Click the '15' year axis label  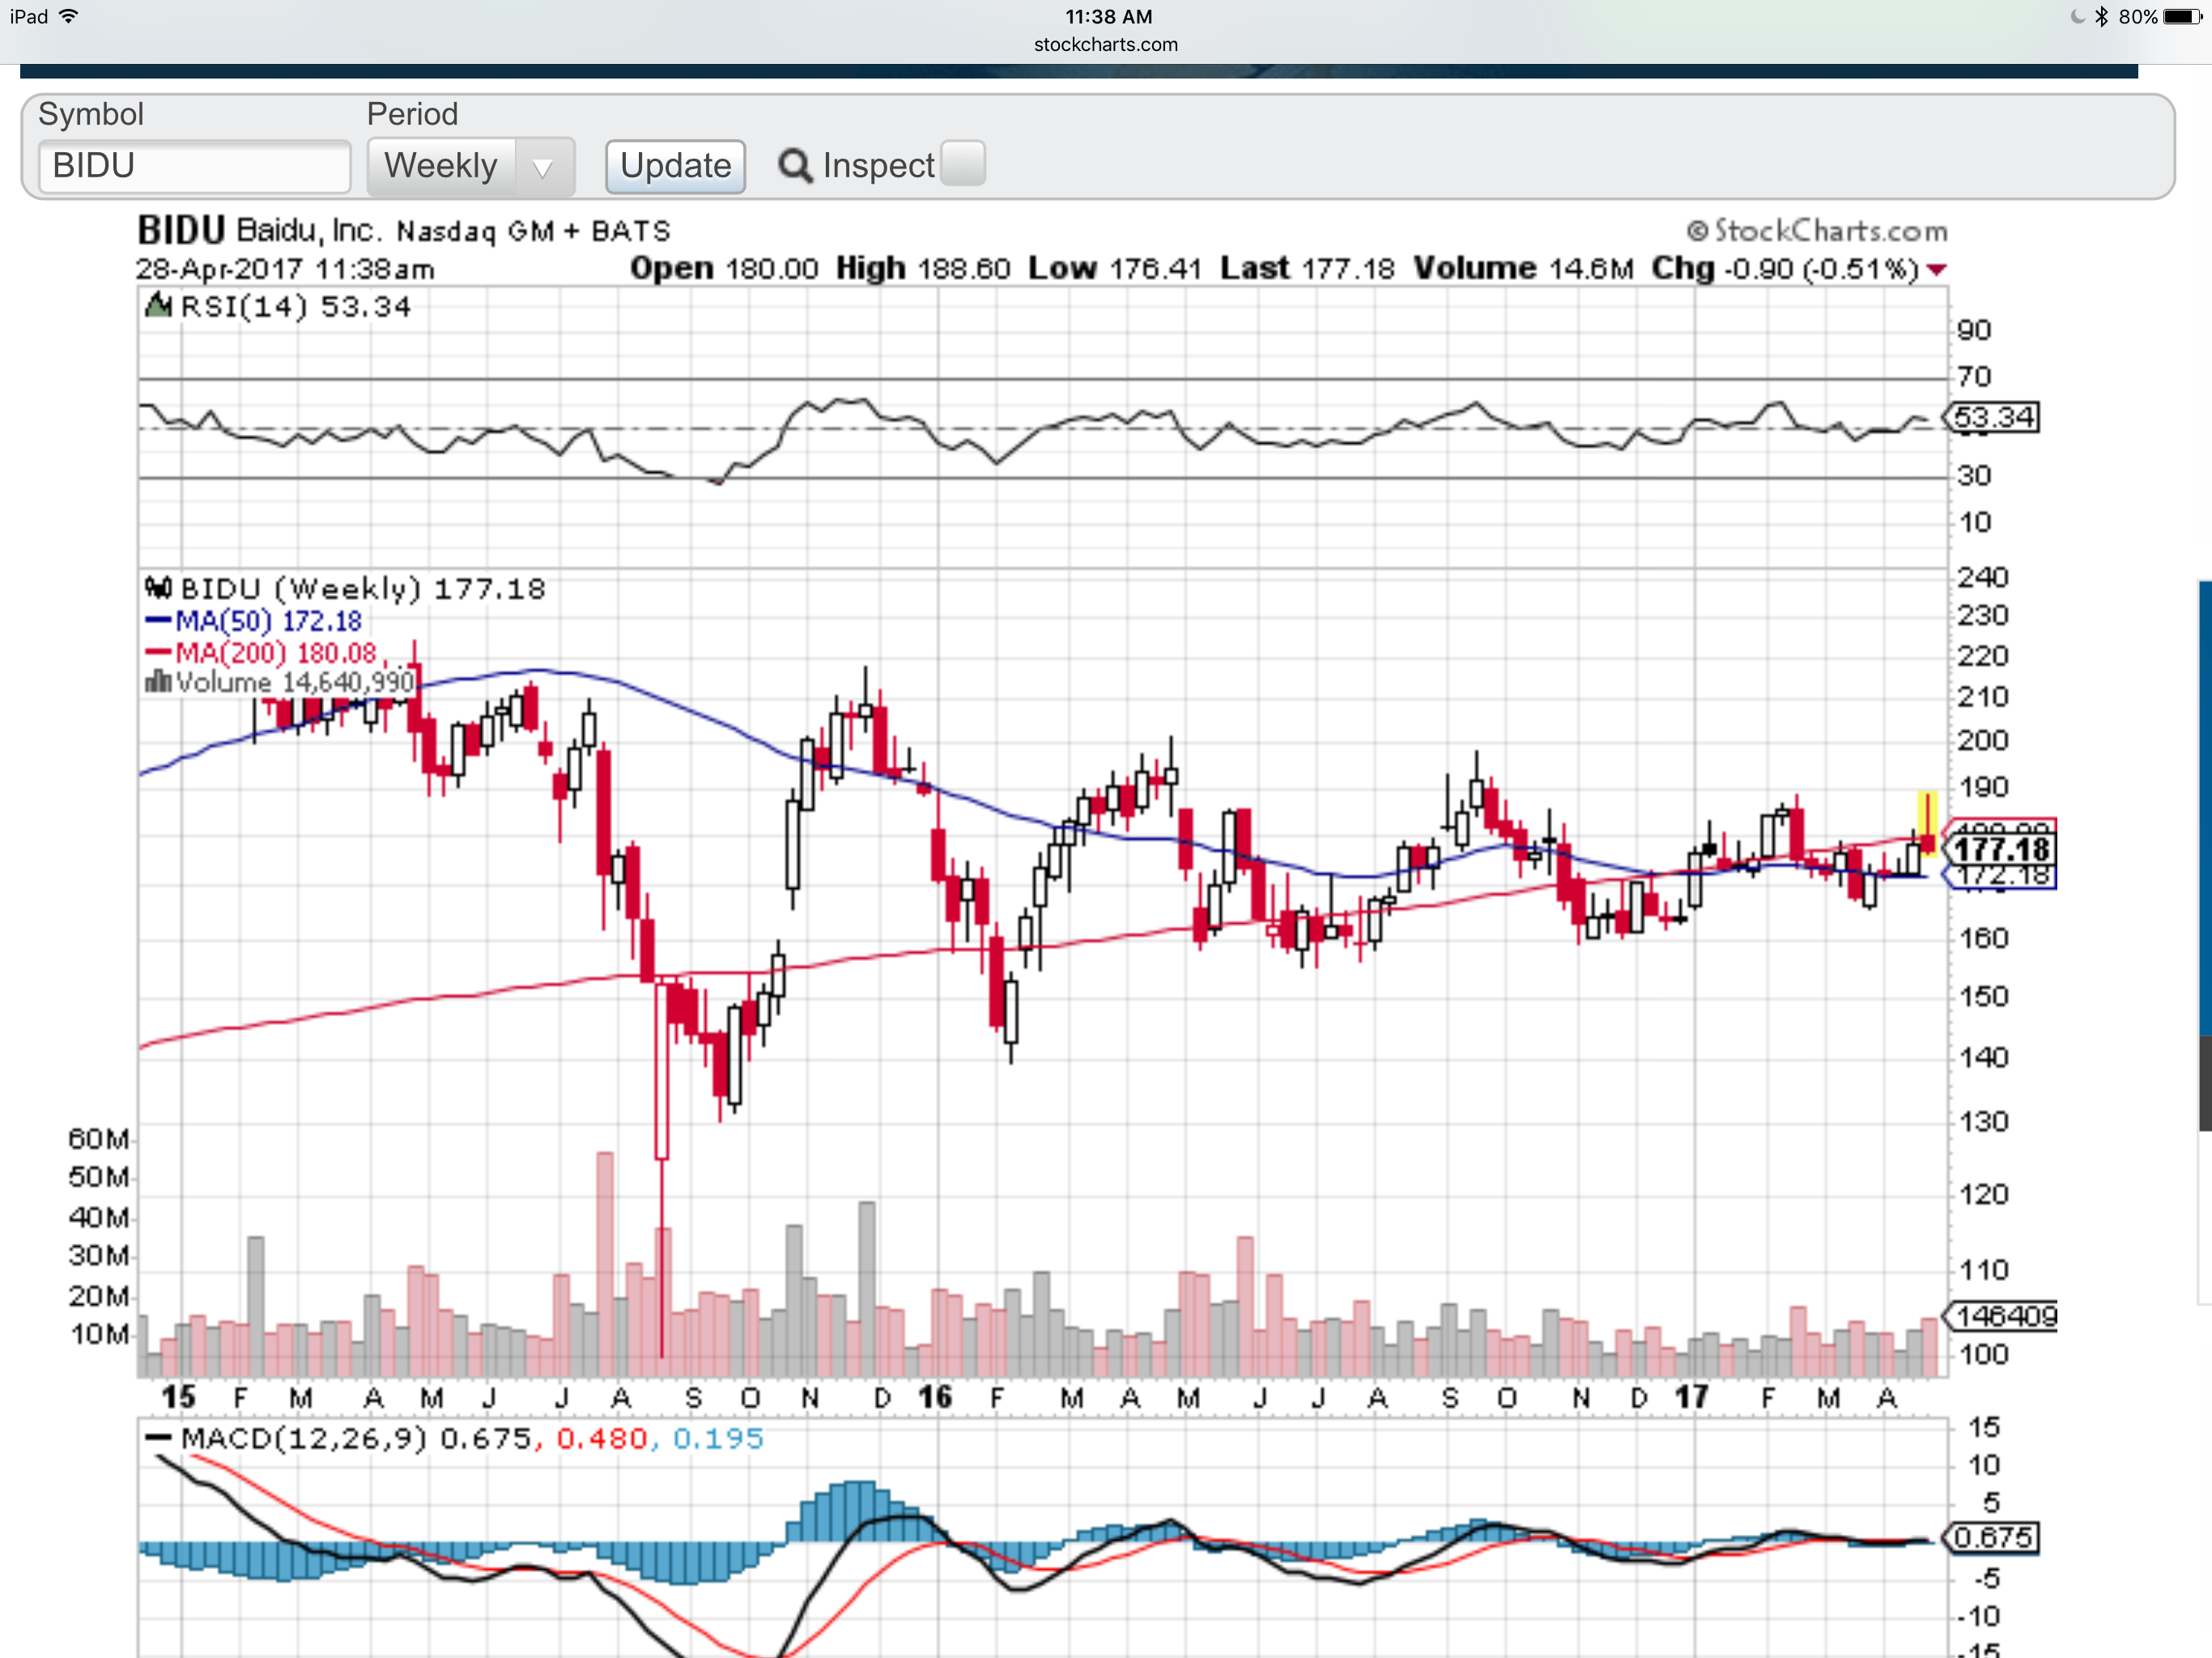point(178,1397)
